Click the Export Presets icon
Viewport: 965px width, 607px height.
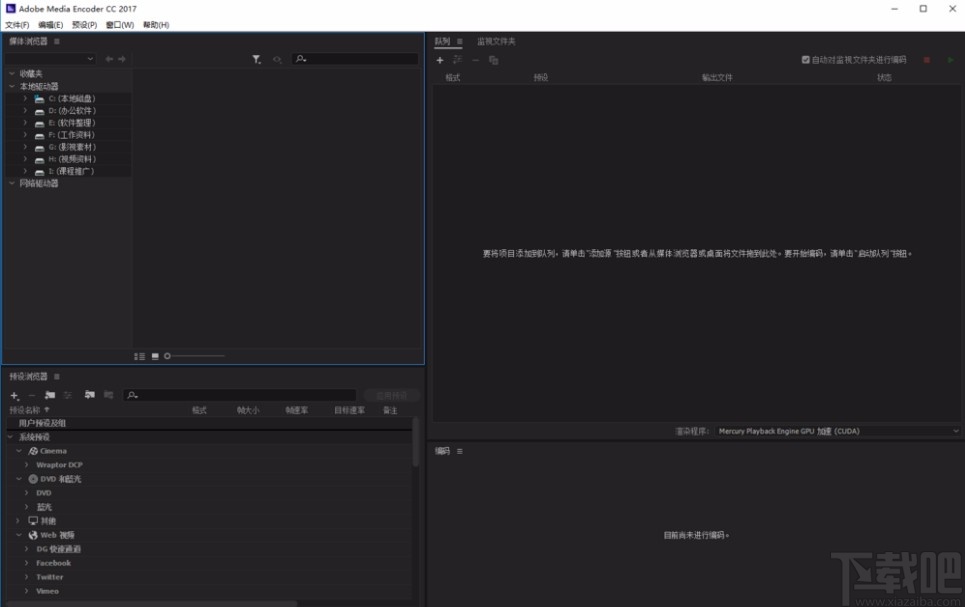click(108, 395)
